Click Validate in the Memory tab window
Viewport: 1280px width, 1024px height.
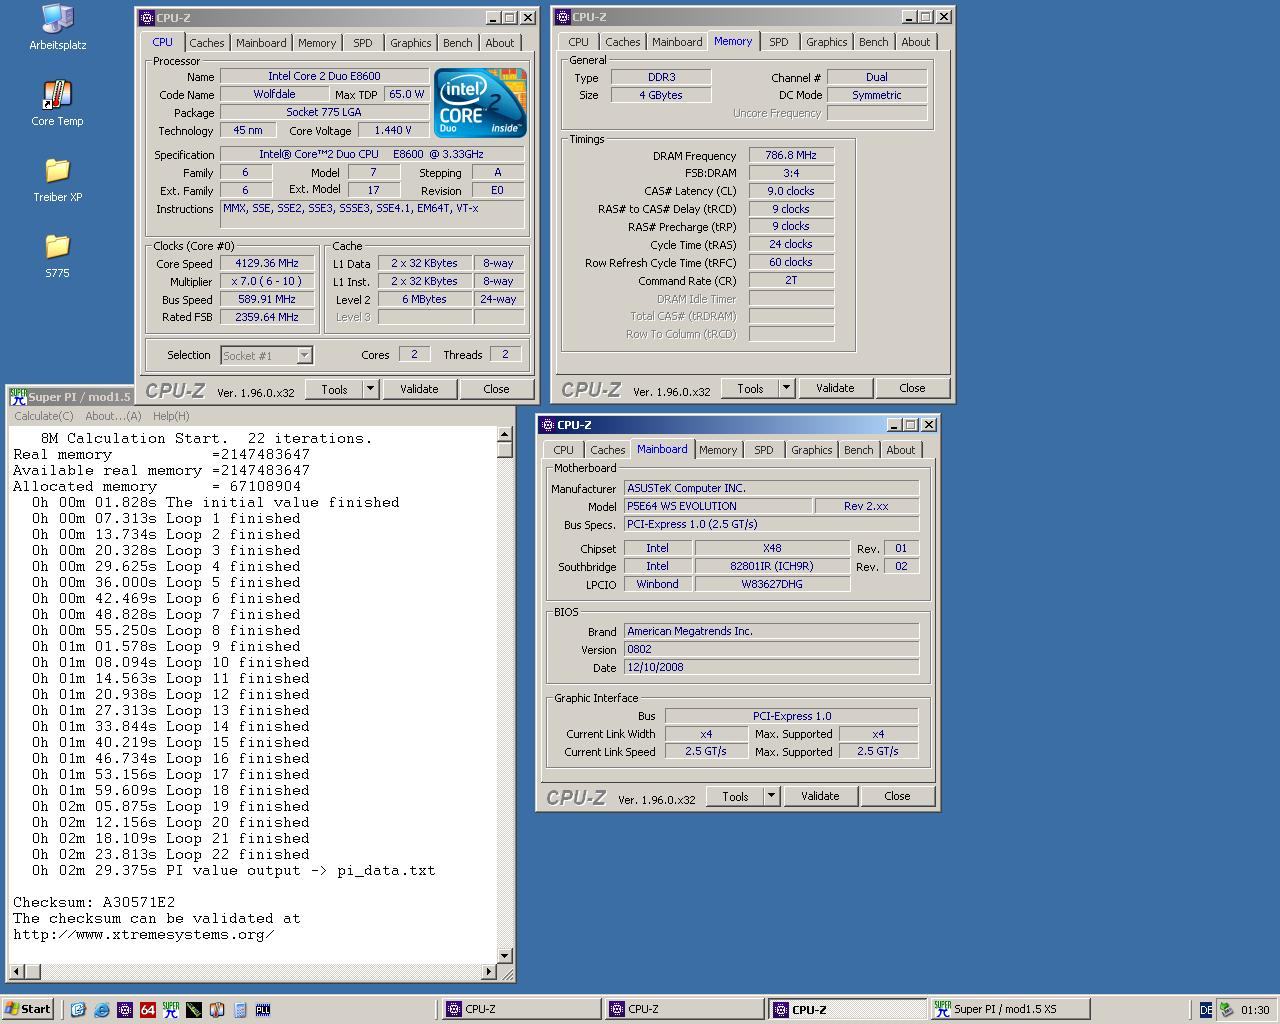(x=835, y=388)
